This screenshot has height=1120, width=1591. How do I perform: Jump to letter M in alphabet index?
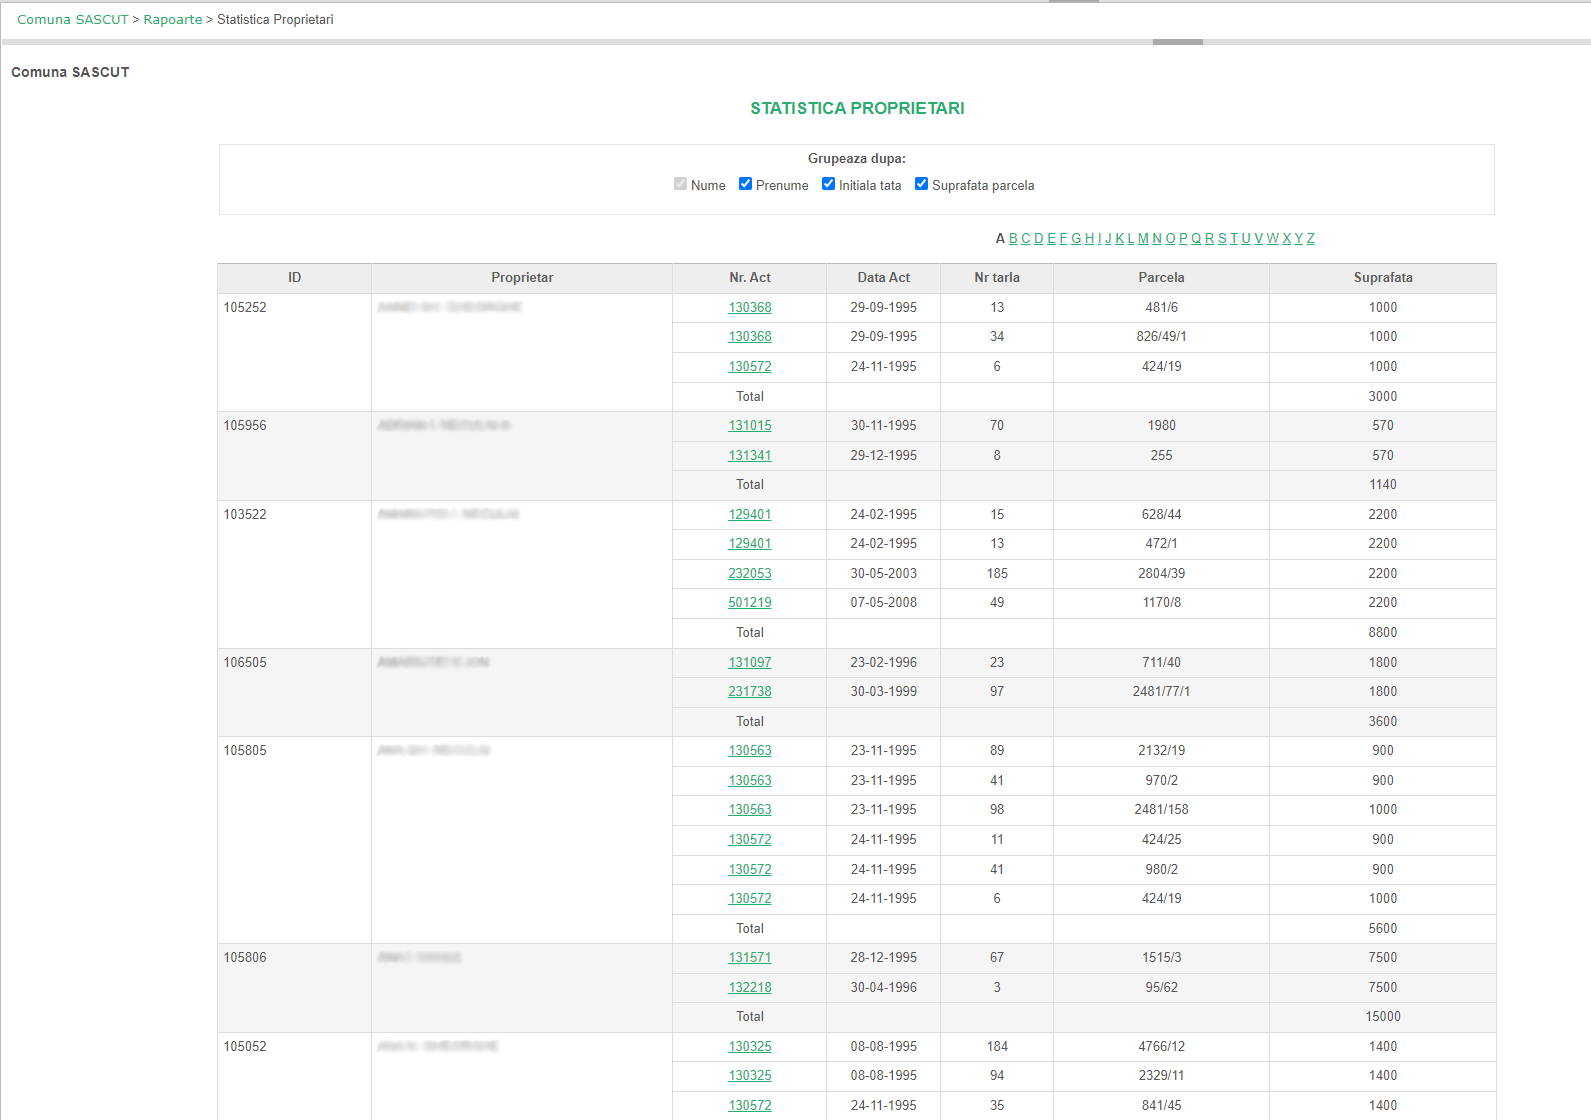point(1143,239)
